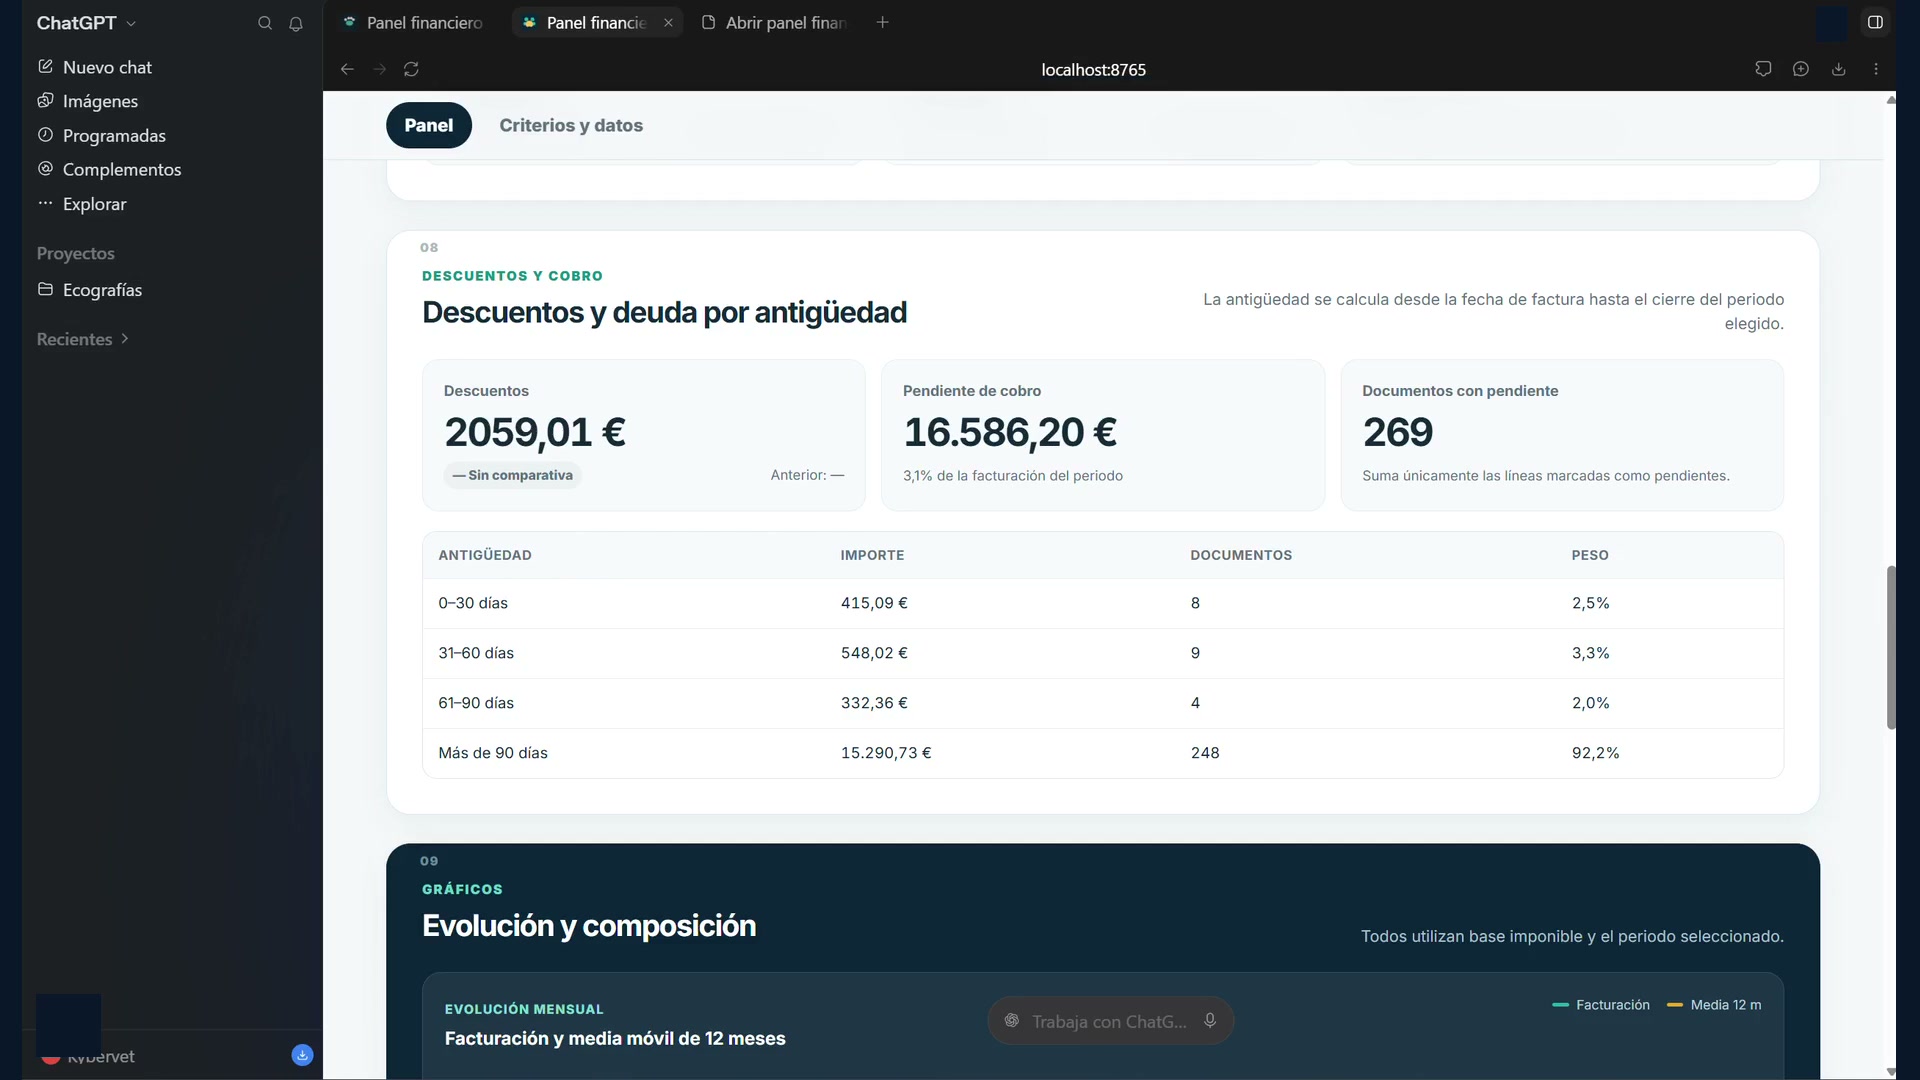Open the browser three-dot more menu
This screenshot has height=1080, width=1920.
point(1876,69)
